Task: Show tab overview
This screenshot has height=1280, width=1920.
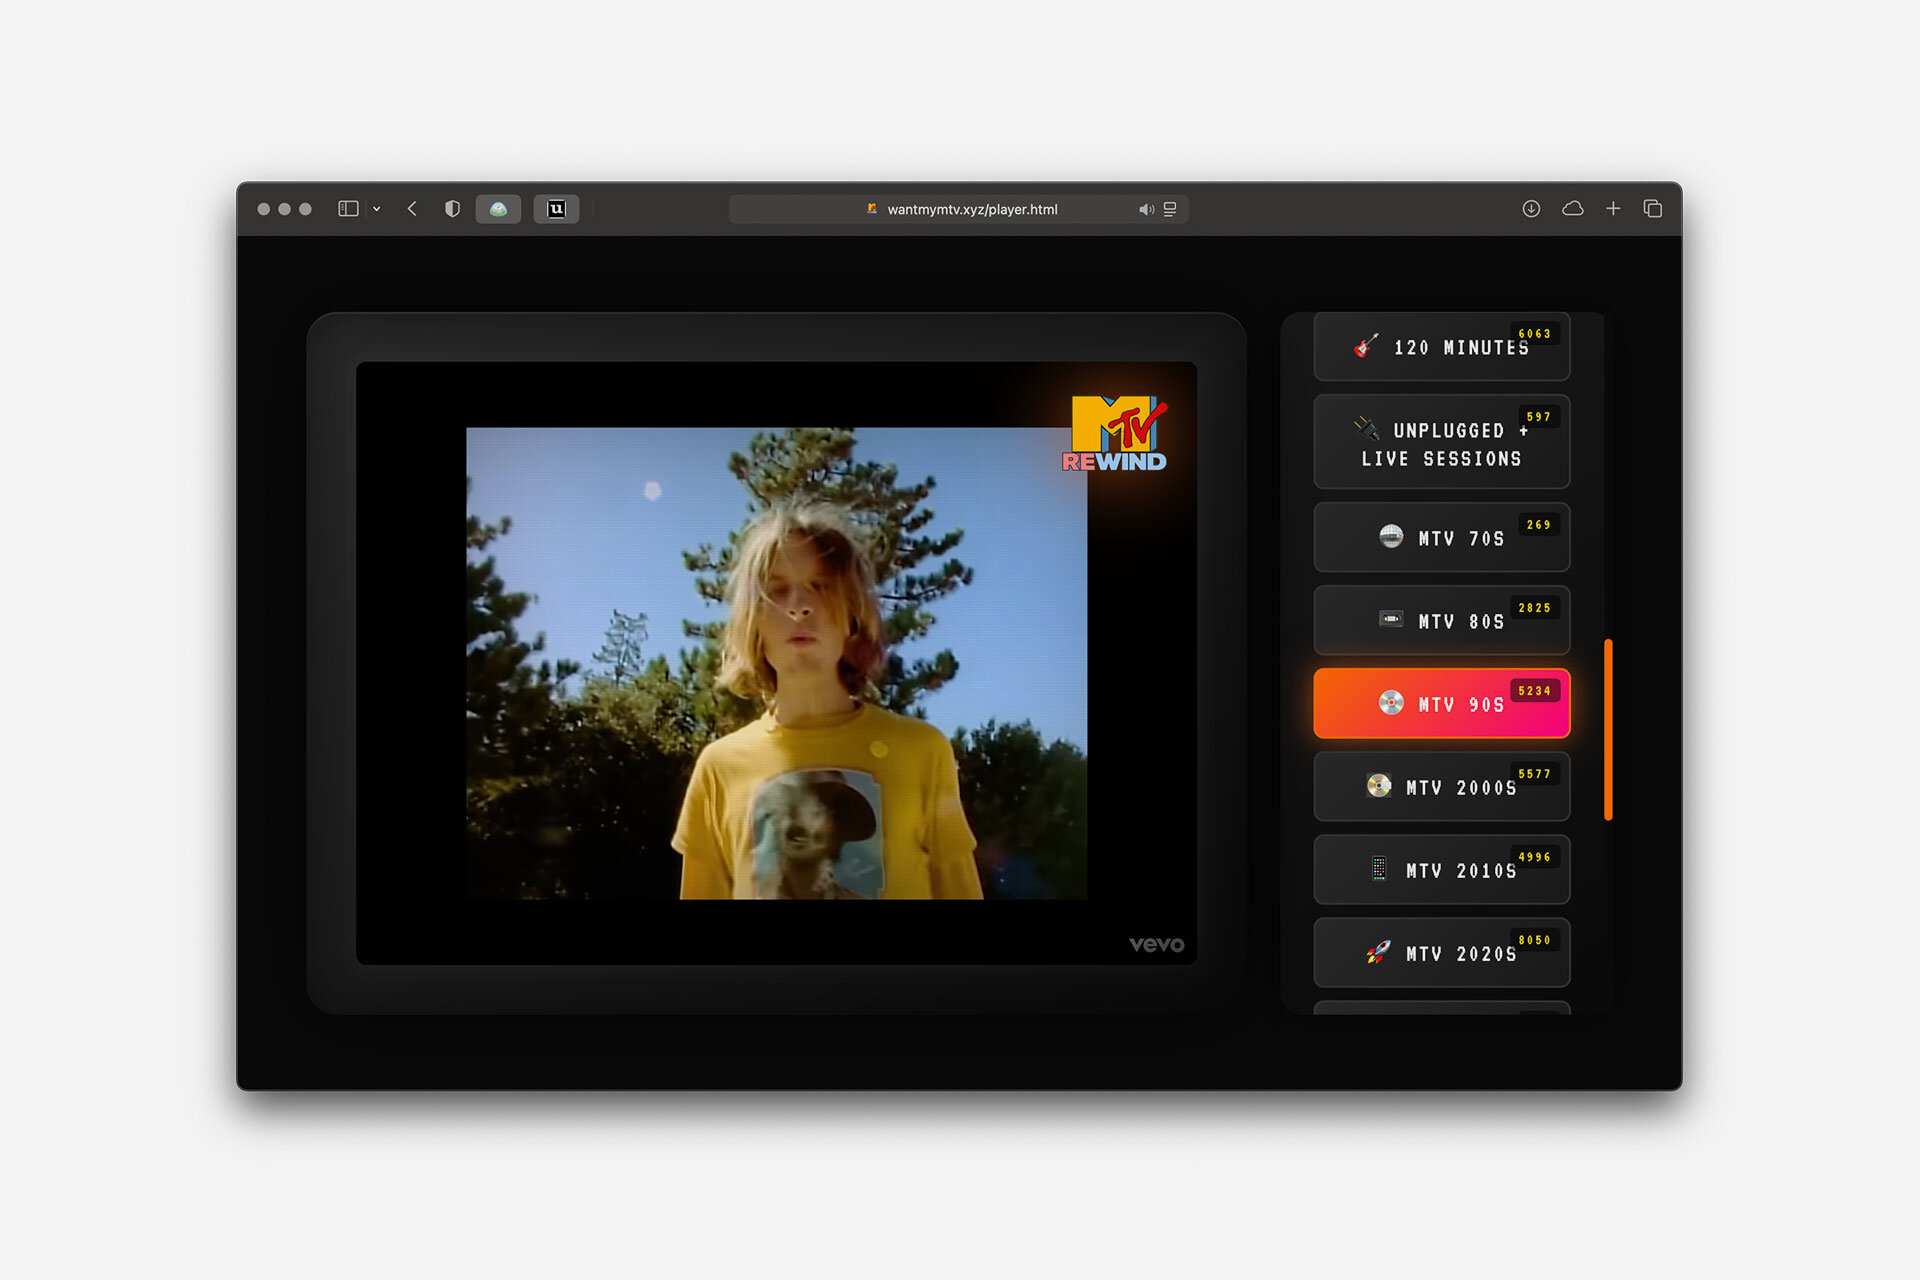Action: (1653, 209)
